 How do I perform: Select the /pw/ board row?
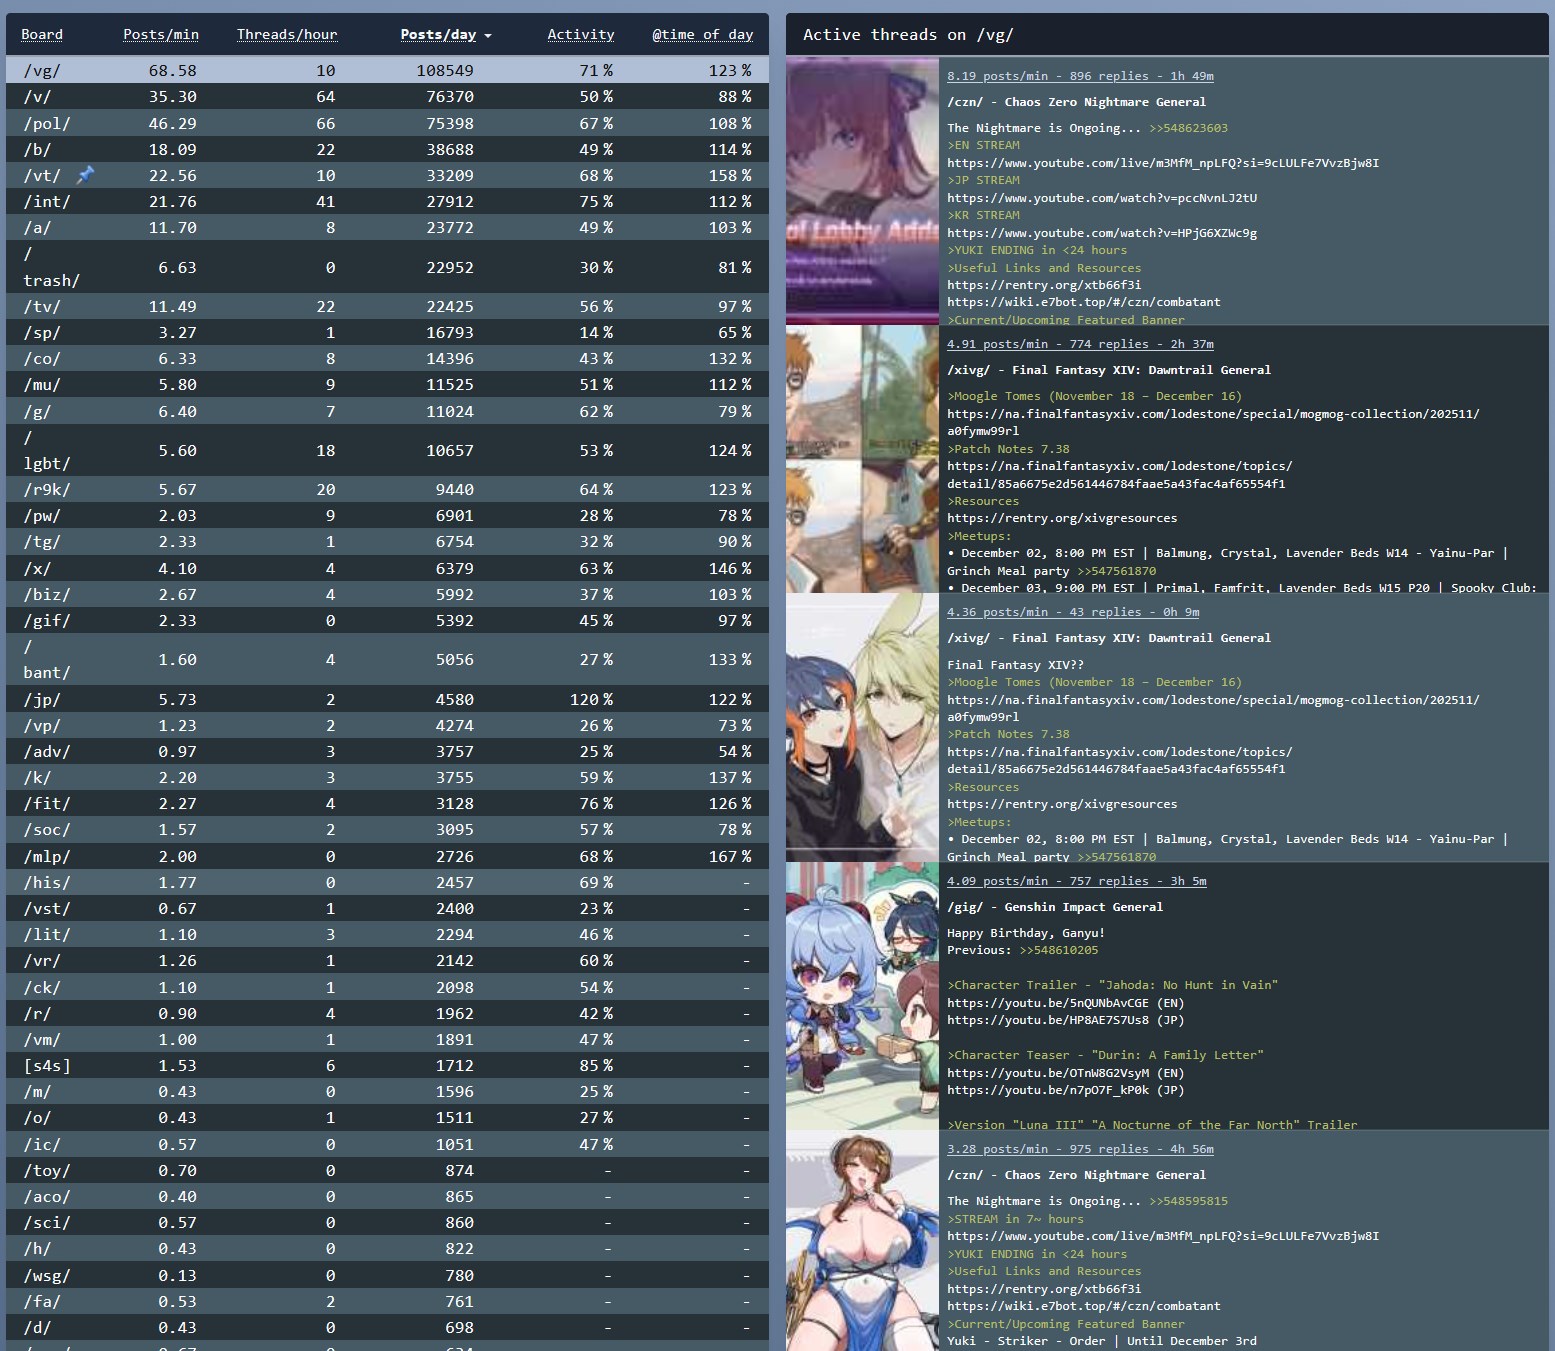click(x=387, y=515)
